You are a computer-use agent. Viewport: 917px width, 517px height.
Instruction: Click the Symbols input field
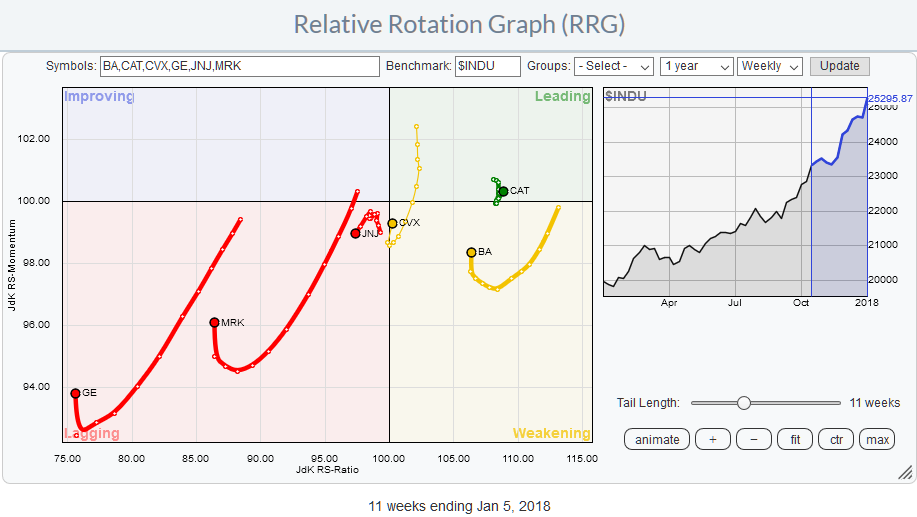coord(240,66)
